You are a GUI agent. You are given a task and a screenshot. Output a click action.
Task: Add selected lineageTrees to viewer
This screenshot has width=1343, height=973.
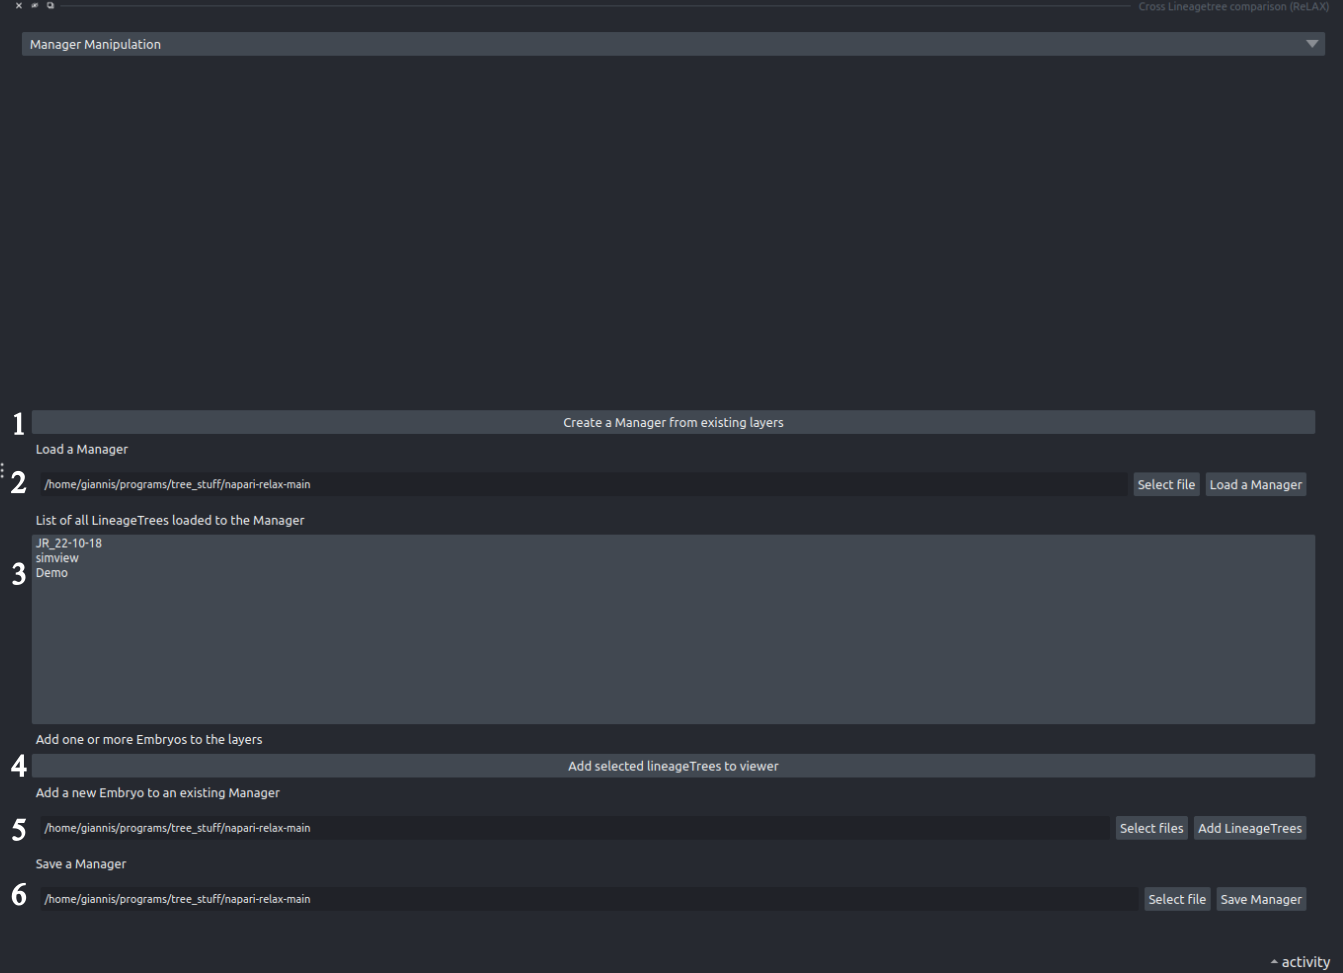672,766
